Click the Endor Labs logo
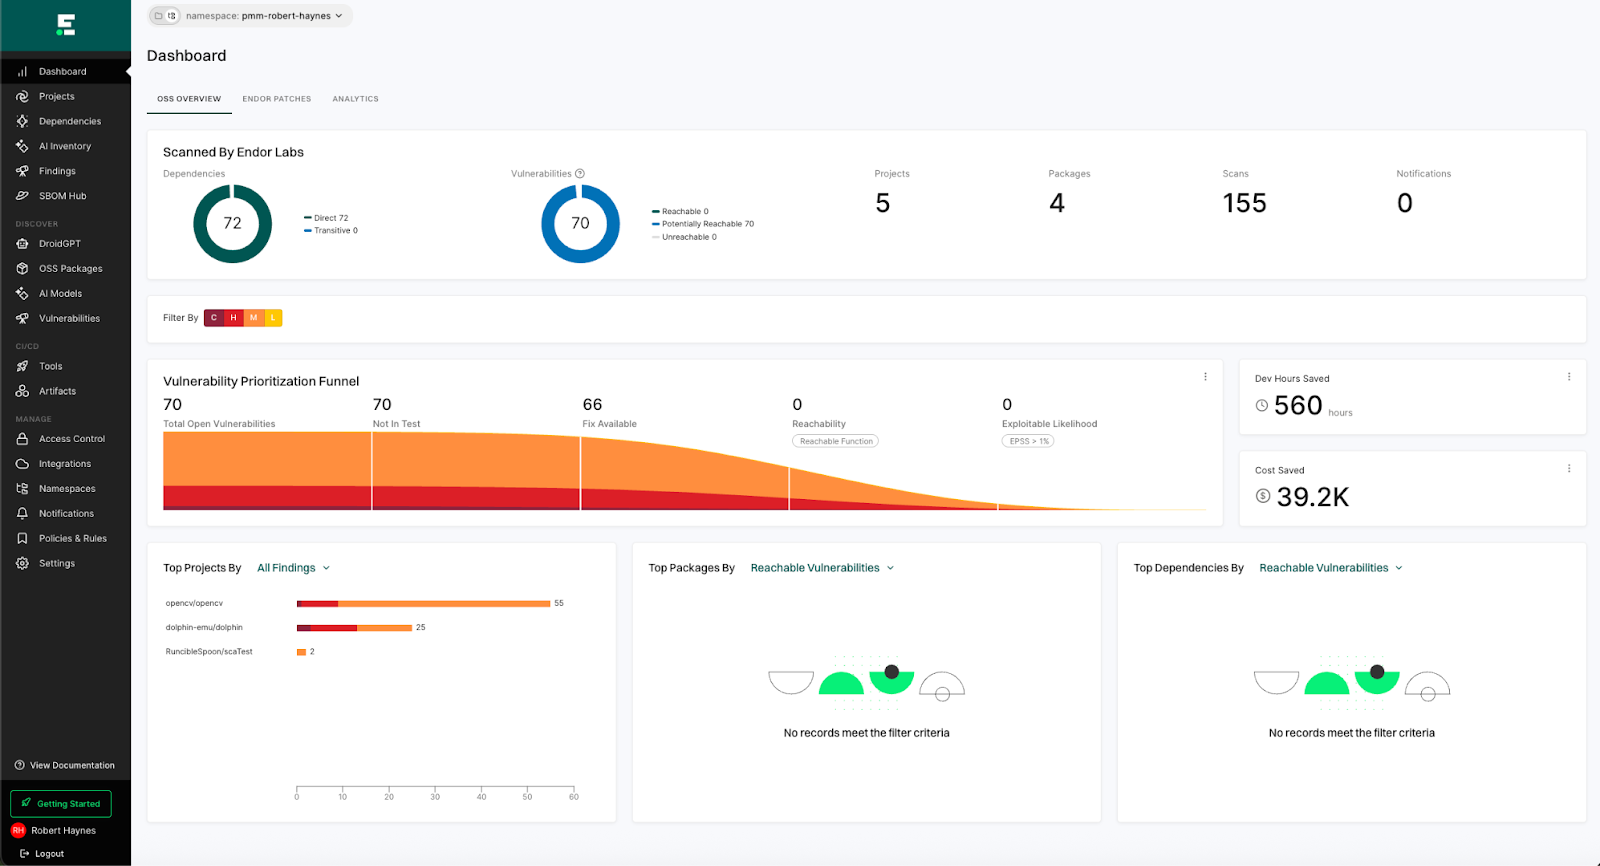Image resolution: width=1600 pixels, height=866 pixels. 66,25
